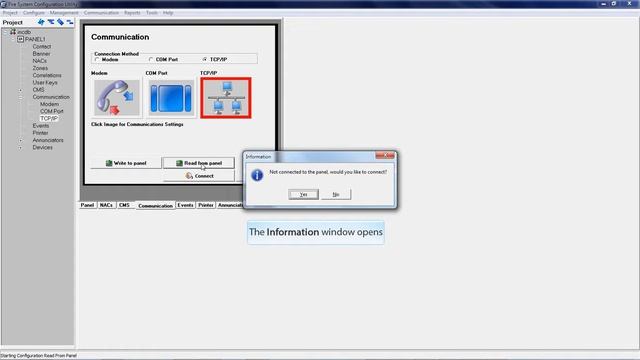Switch to the CMS tab
640x360 pixels.
[x=124, y=205]
